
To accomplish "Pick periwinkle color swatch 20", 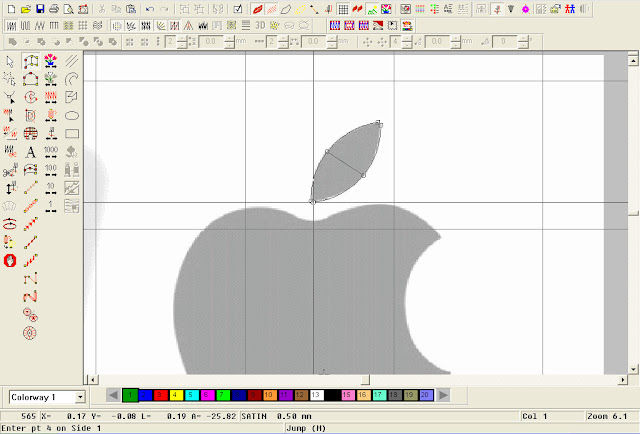I will coord(426,395).
